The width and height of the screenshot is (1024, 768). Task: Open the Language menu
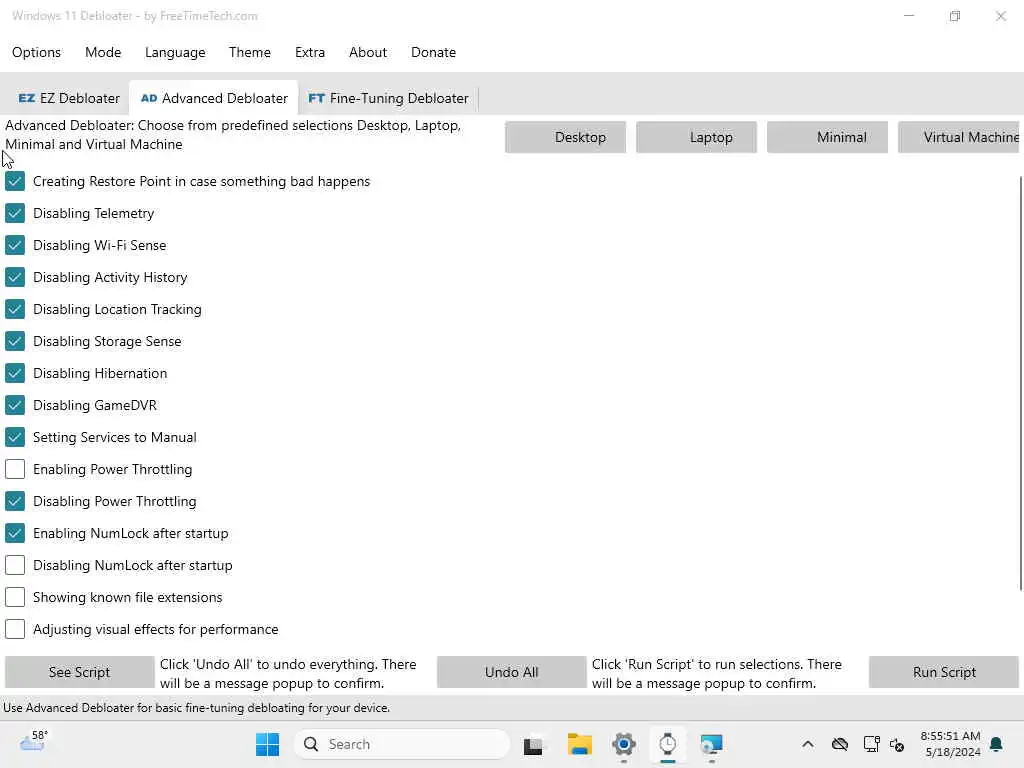(175, 52)
